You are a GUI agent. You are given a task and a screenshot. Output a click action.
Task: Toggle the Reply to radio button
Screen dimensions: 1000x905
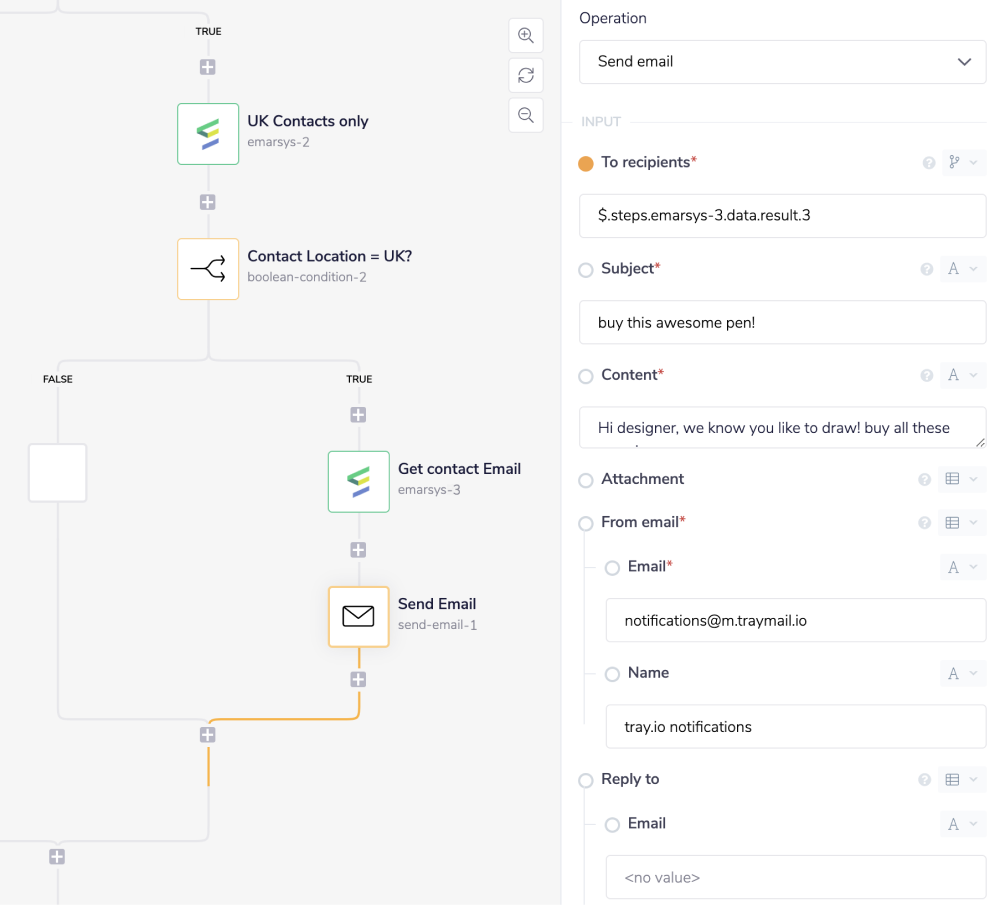click(x=586, y=780)
